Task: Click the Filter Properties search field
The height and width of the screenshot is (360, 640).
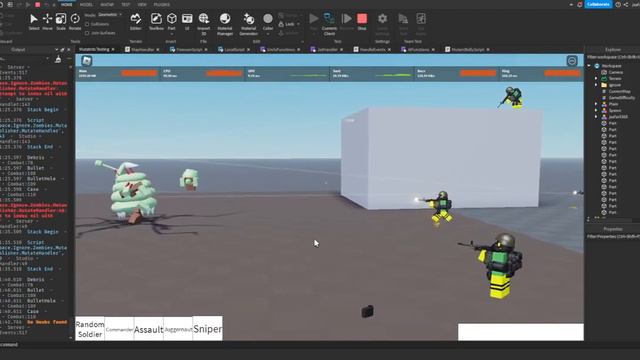Action: [x=613, y=236]
